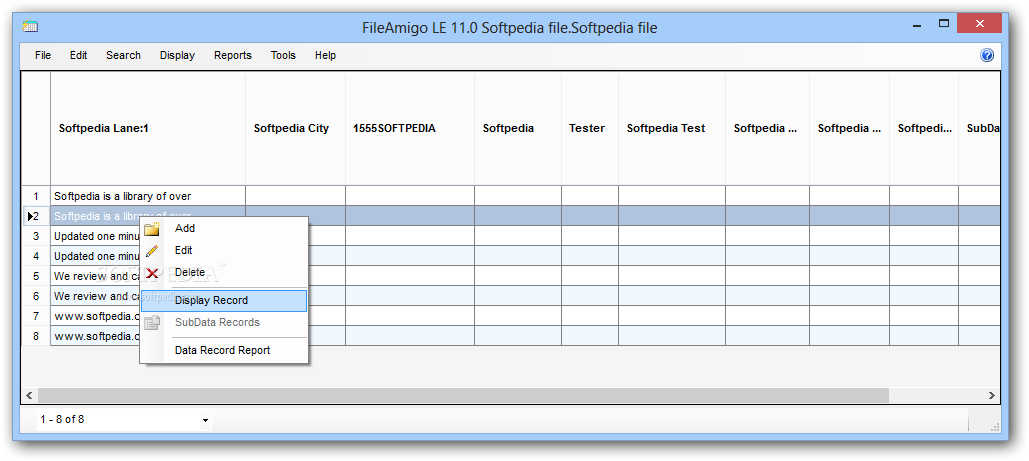Viewport: 1029px width, 461px height.
Task: Click the Softpedia Lane:1 column header
Action: (x=148, y=129)
